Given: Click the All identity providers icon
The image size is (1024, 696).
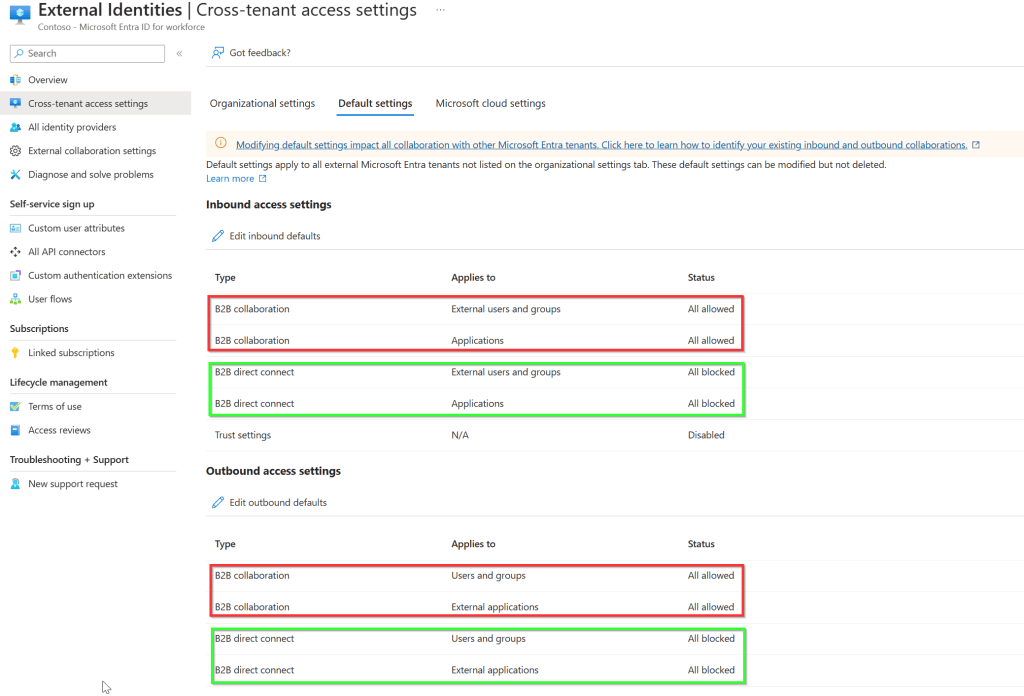Looking at the screenshot, I should point(15,127).
